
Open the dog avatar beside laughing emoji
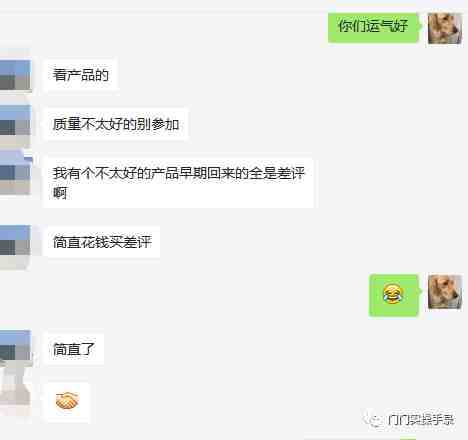445,292
